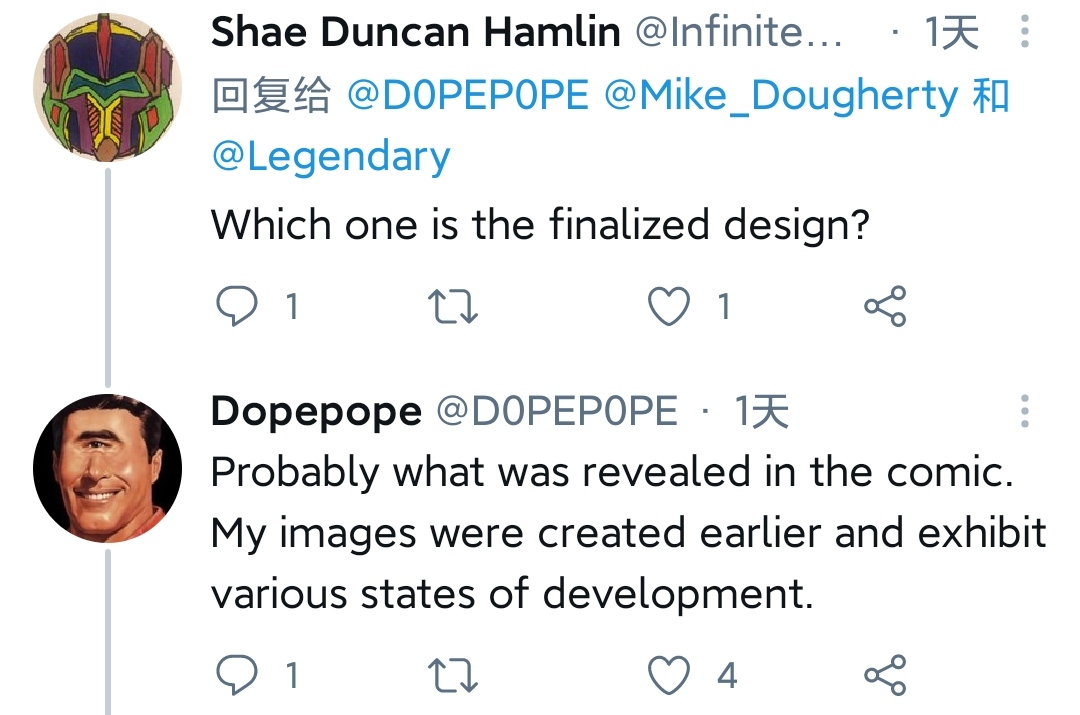The height and width of the screenshot is (715, 1080).
Task: Reply to Shae Duncan Hamlin's tweet
Action: 237,306
